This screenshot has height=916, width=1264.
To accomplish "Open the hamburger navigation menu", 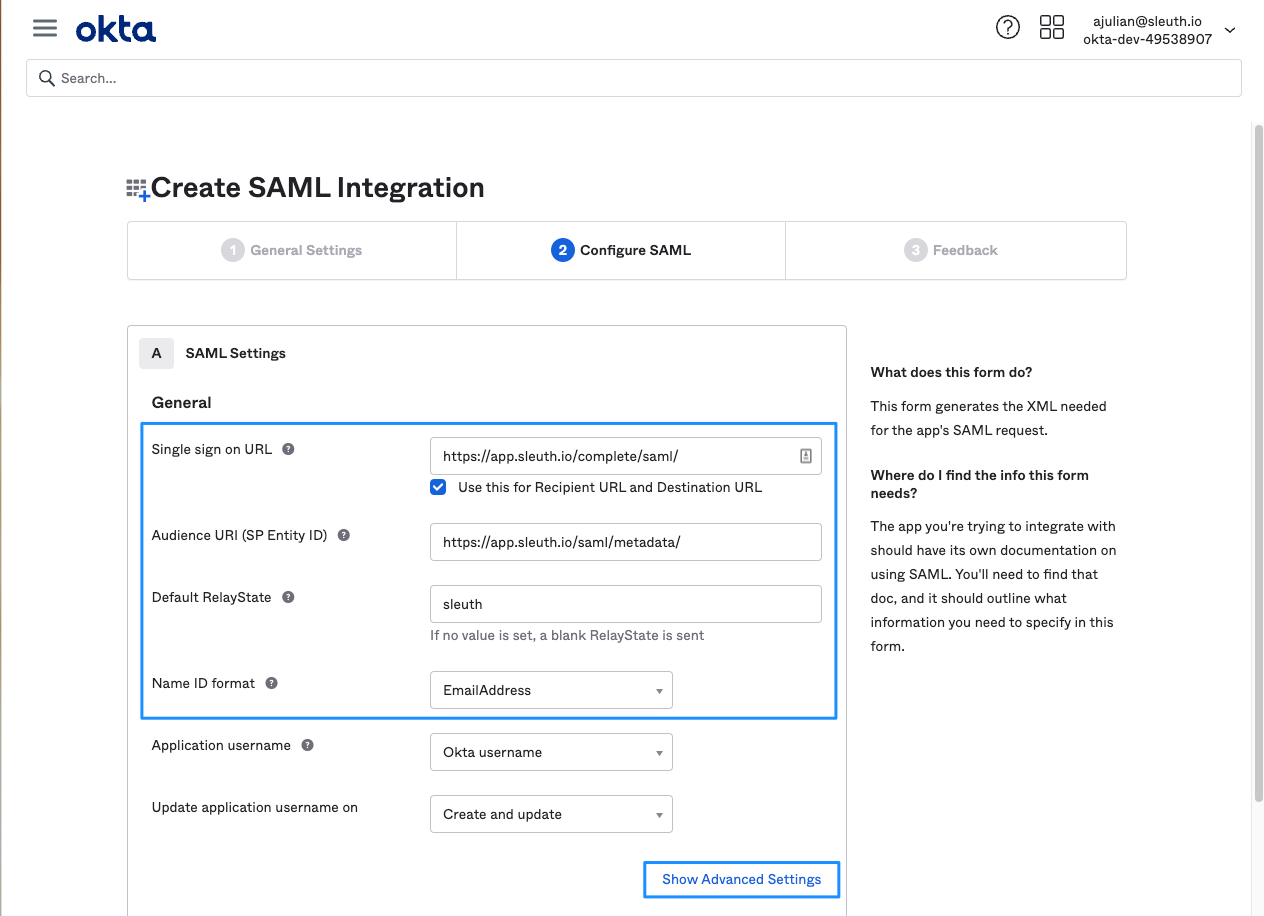I will [45, 28].
